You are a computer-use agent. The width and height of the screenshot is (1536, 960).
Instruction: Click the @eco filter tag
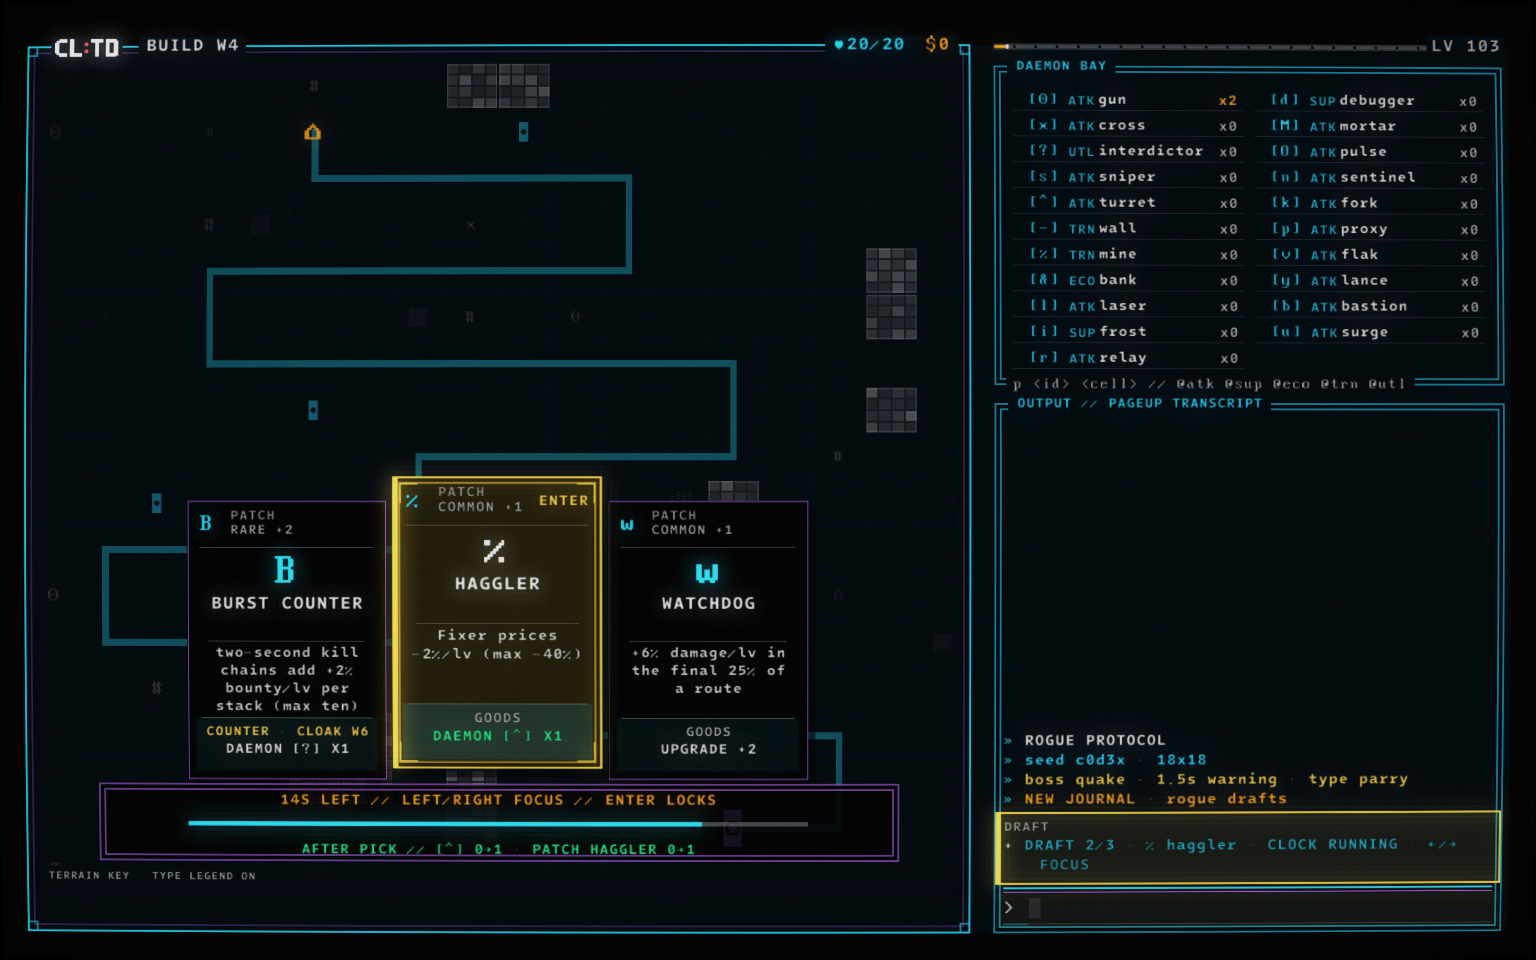1291,384
